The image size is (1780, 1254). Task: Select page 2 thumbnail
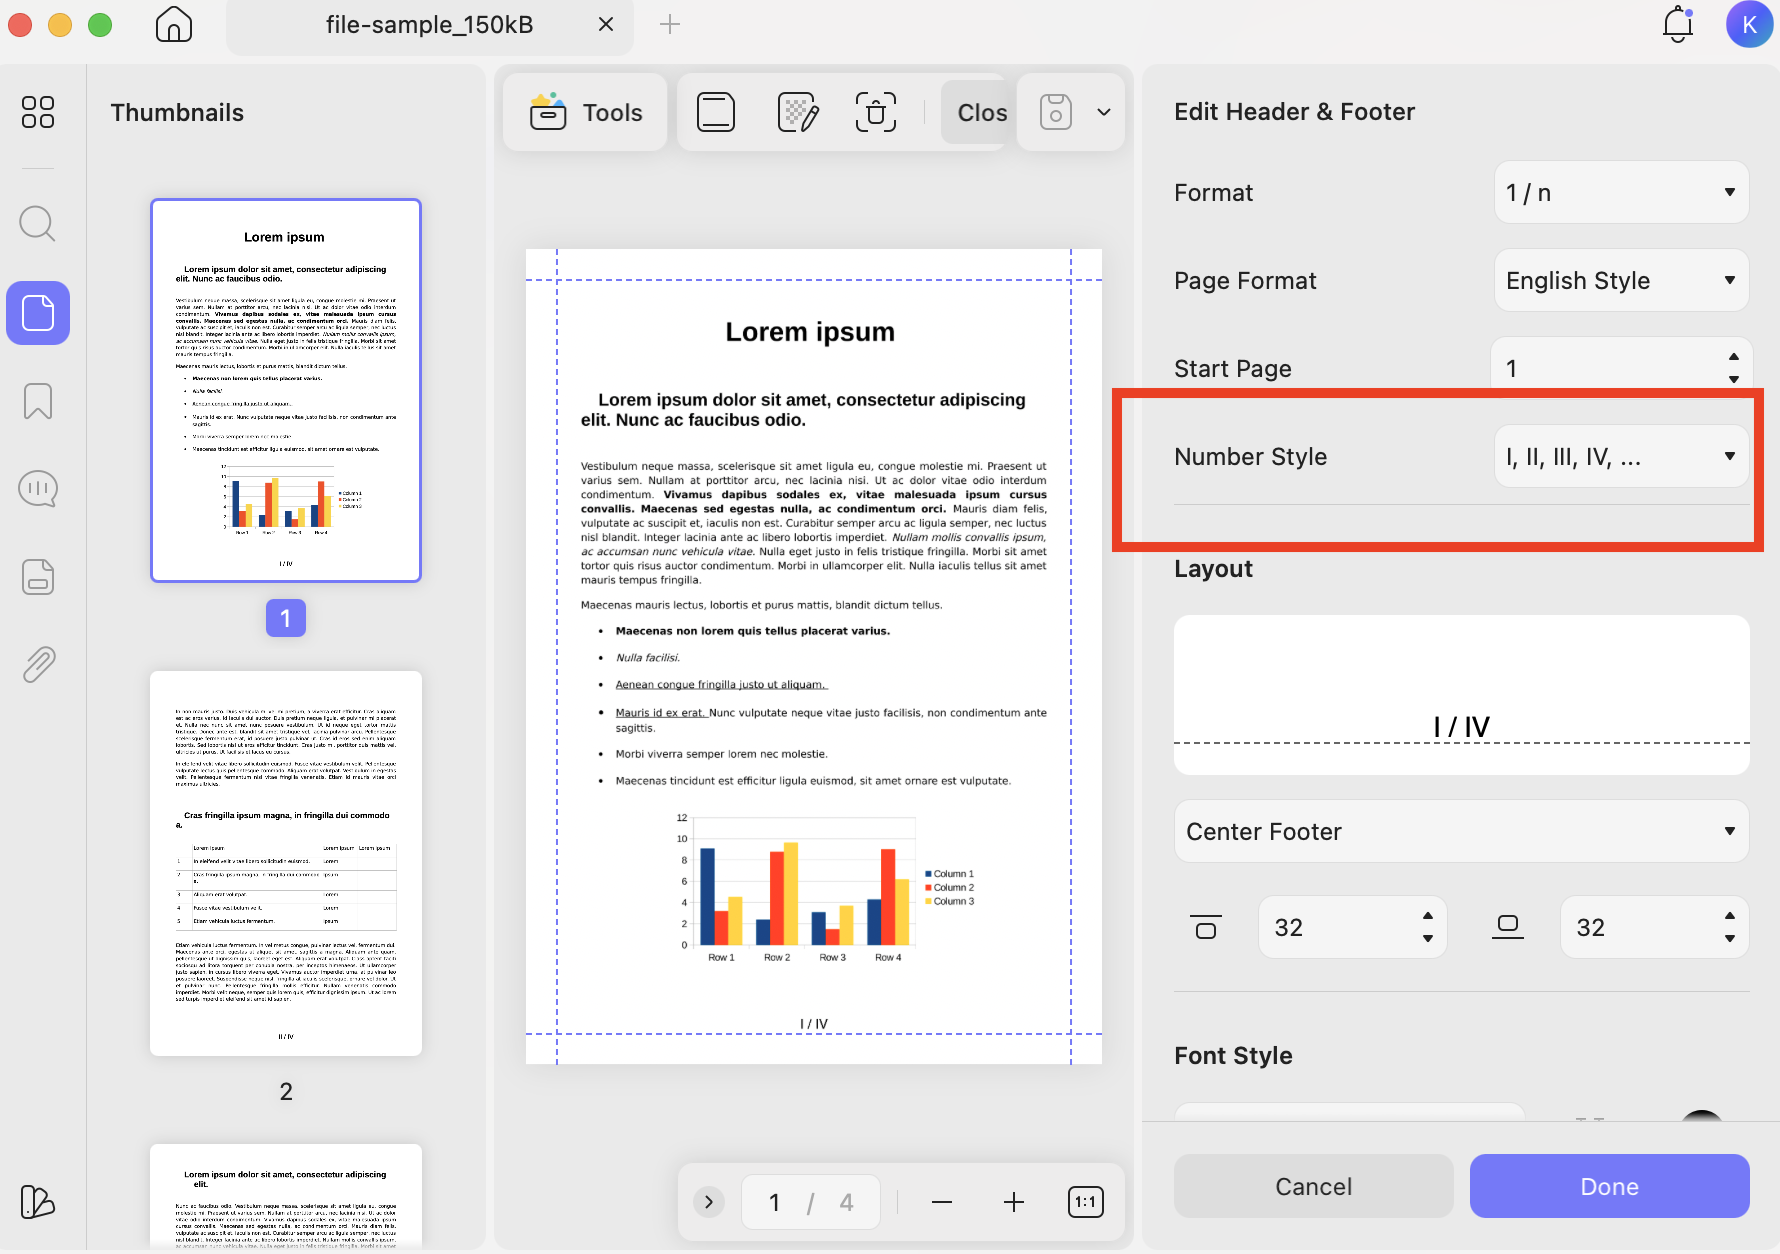tap(285, 862)
